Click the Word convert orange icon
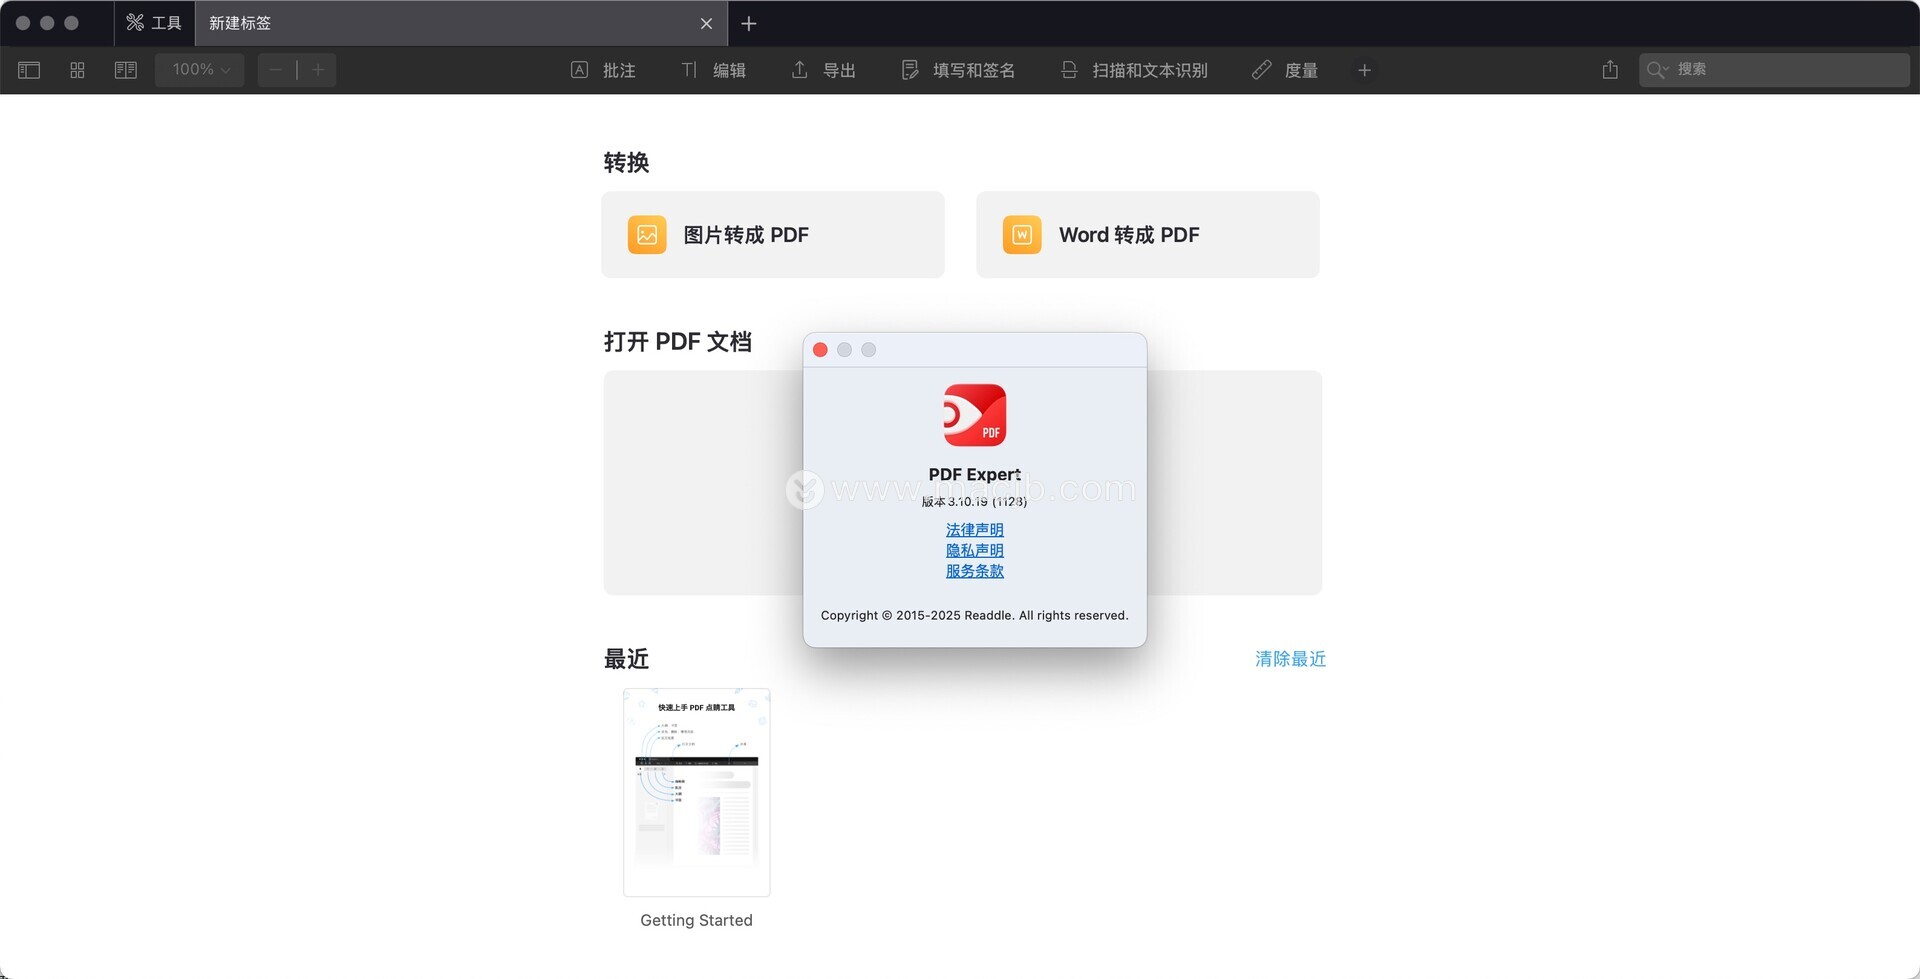Screen dimensions: 1920x979 (1022, 235)
